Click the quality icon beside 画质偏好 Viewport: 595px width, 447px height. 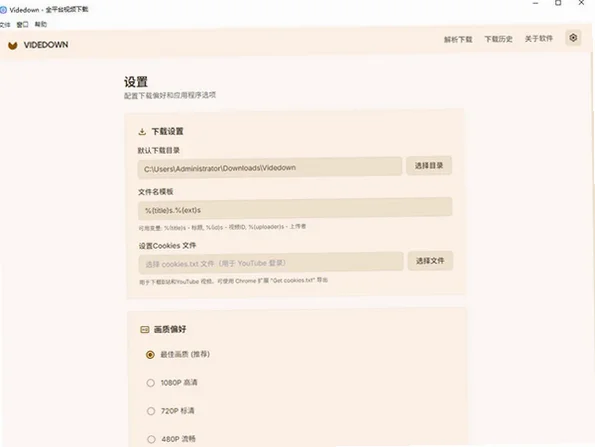[x=145, y=329]
